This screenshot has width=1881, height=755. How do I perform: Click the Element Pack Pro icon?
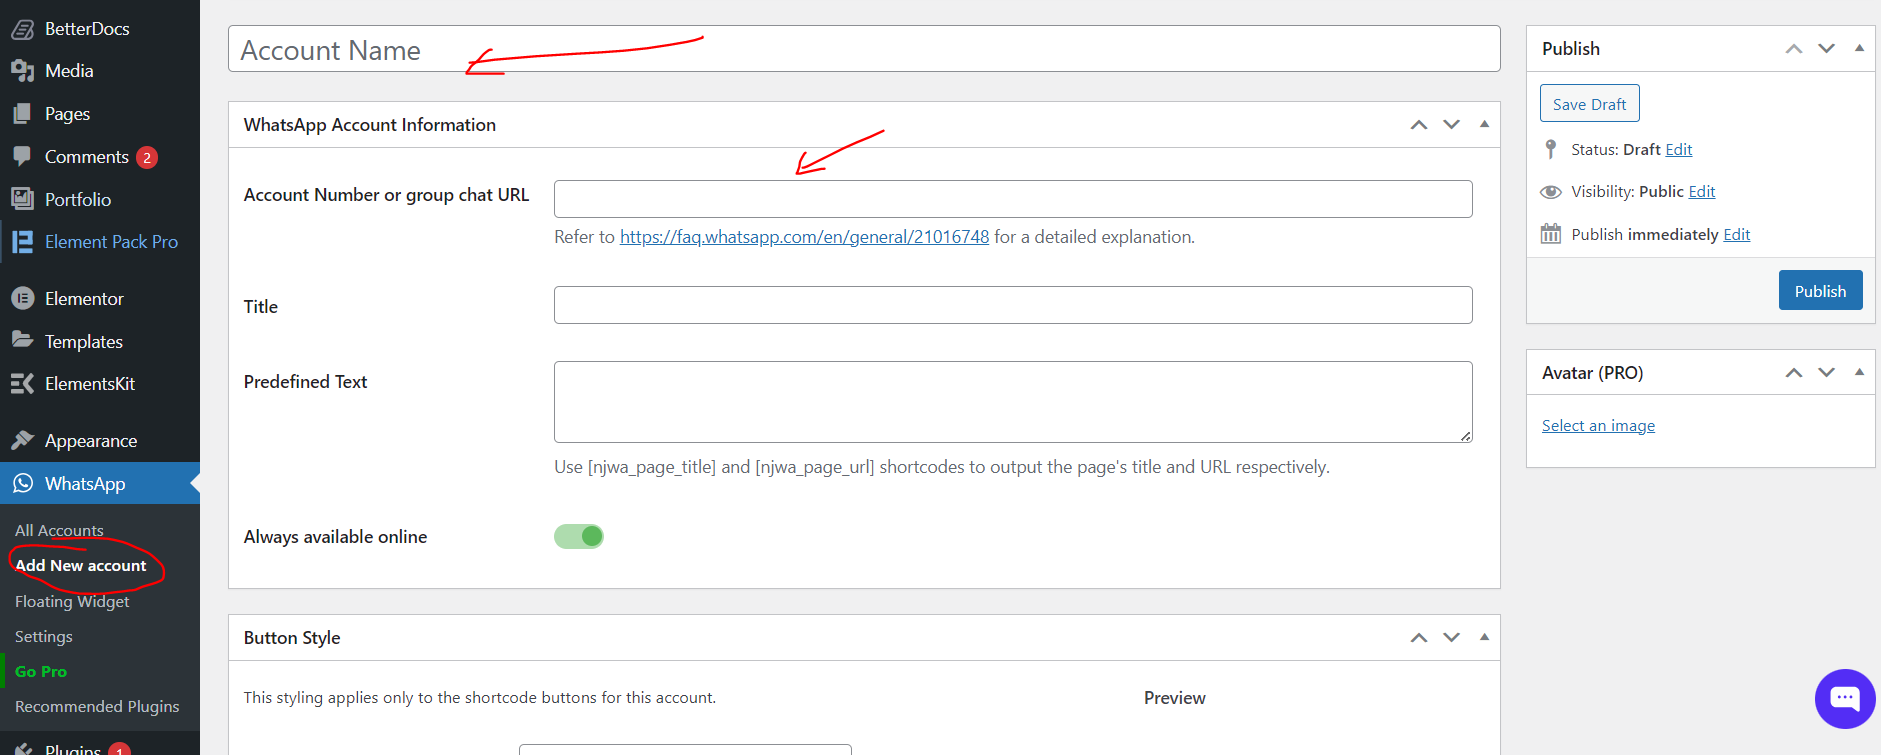[22, 242]
